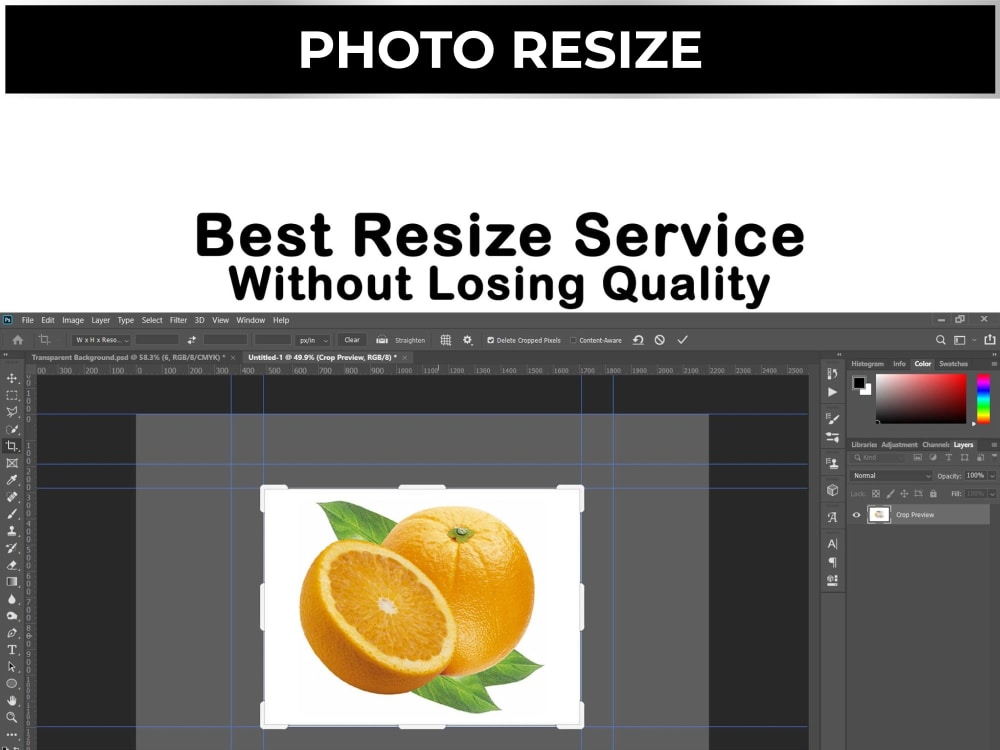The height and width of the screenshot is (750, 1000).
Task: Select the Path Selection tool
Action: [11, 666]
